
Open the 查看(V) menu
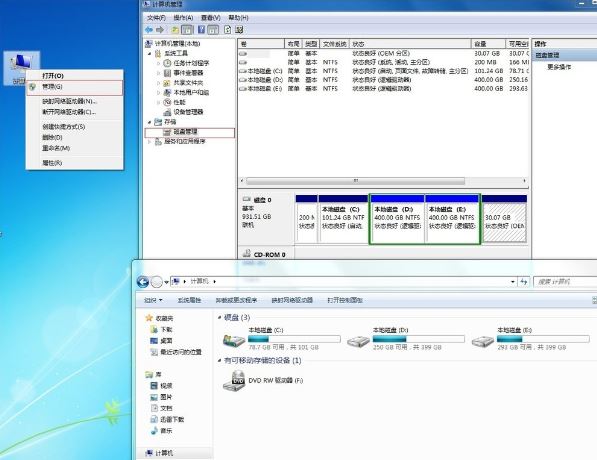tap(211, 18)
